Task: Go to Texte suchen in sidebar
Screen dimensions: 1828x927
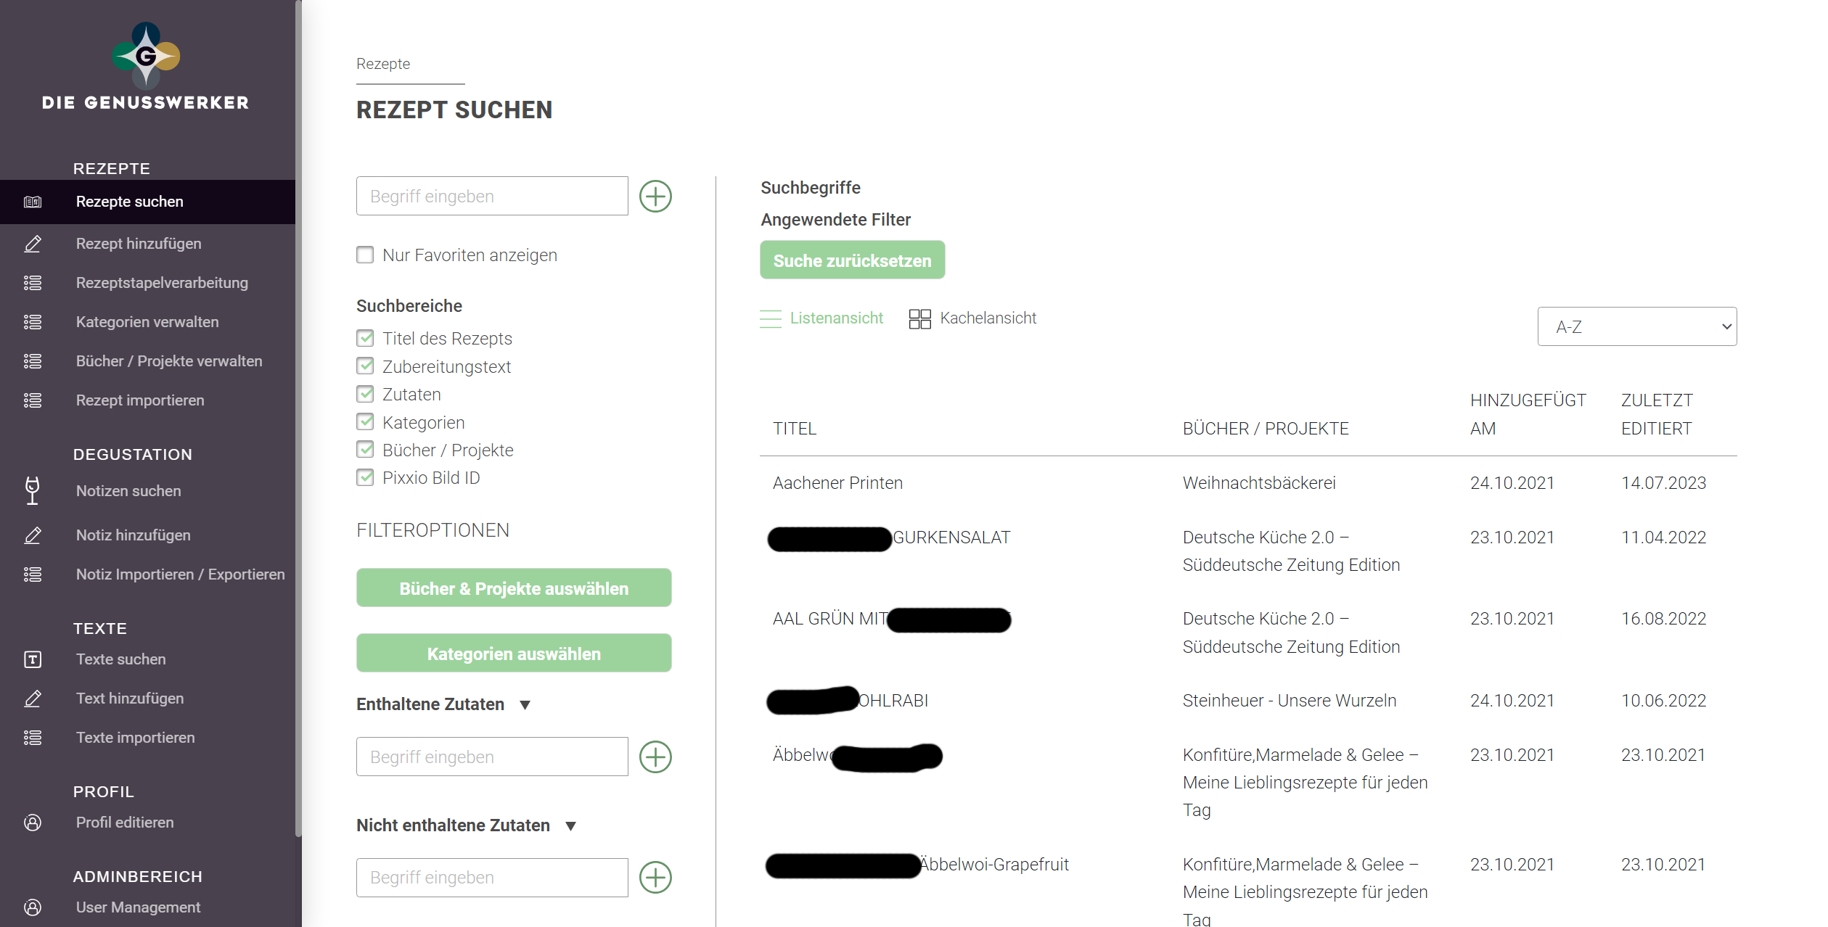Action: click(121, 659)
